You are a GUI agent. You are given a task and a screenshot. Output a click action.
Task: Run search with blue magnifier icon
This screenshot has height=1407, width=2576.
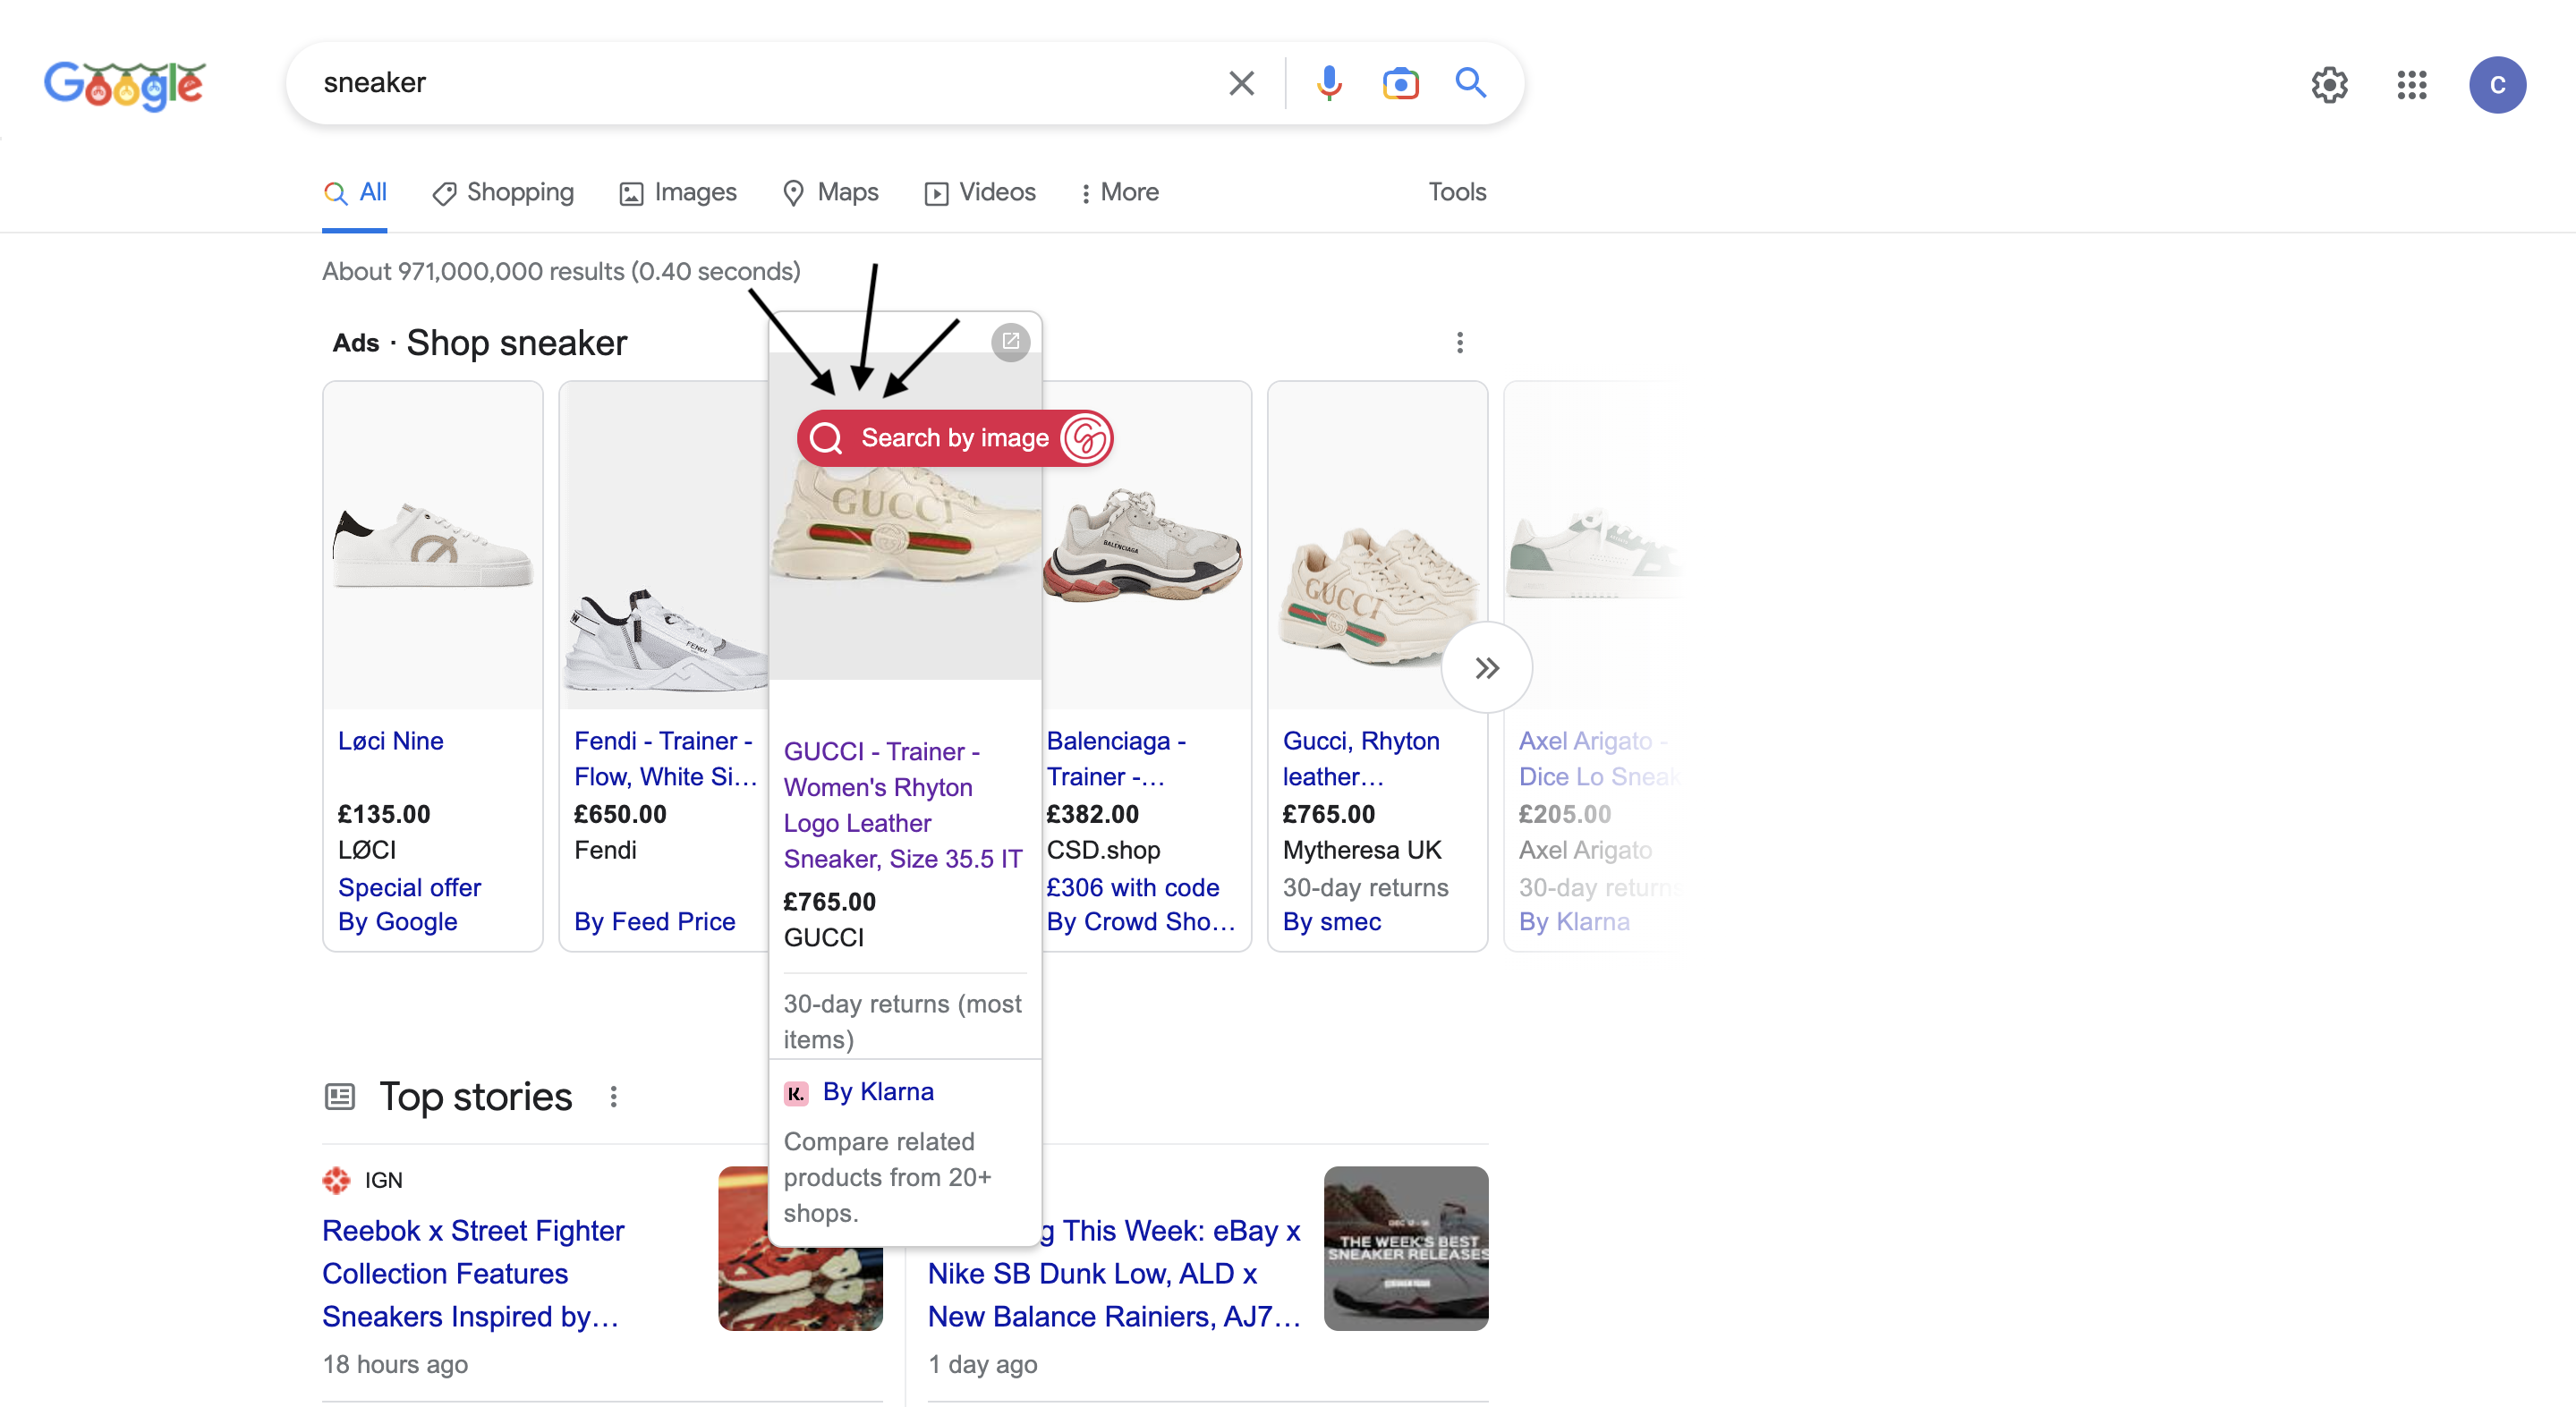tap(1470, 83)
